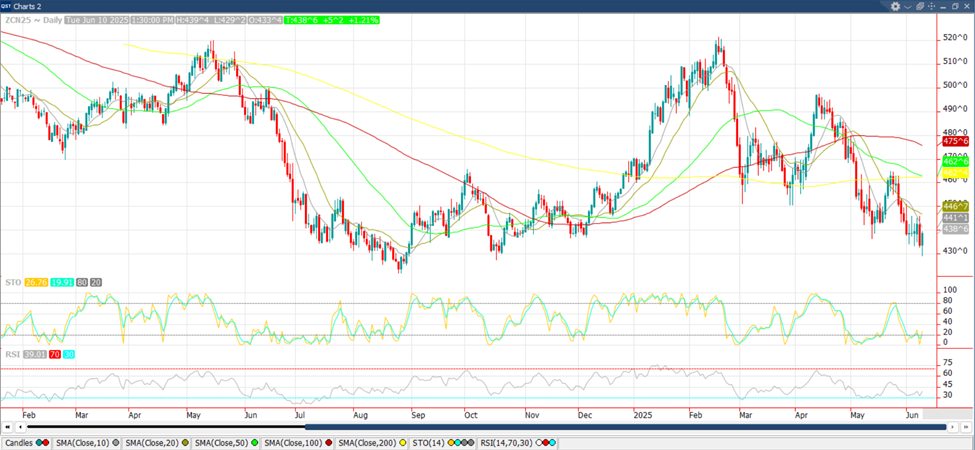Viewport: 975px width, 450px height.
Task: Click the RSI(14,70,30) indicator dots
Action: 548,441
